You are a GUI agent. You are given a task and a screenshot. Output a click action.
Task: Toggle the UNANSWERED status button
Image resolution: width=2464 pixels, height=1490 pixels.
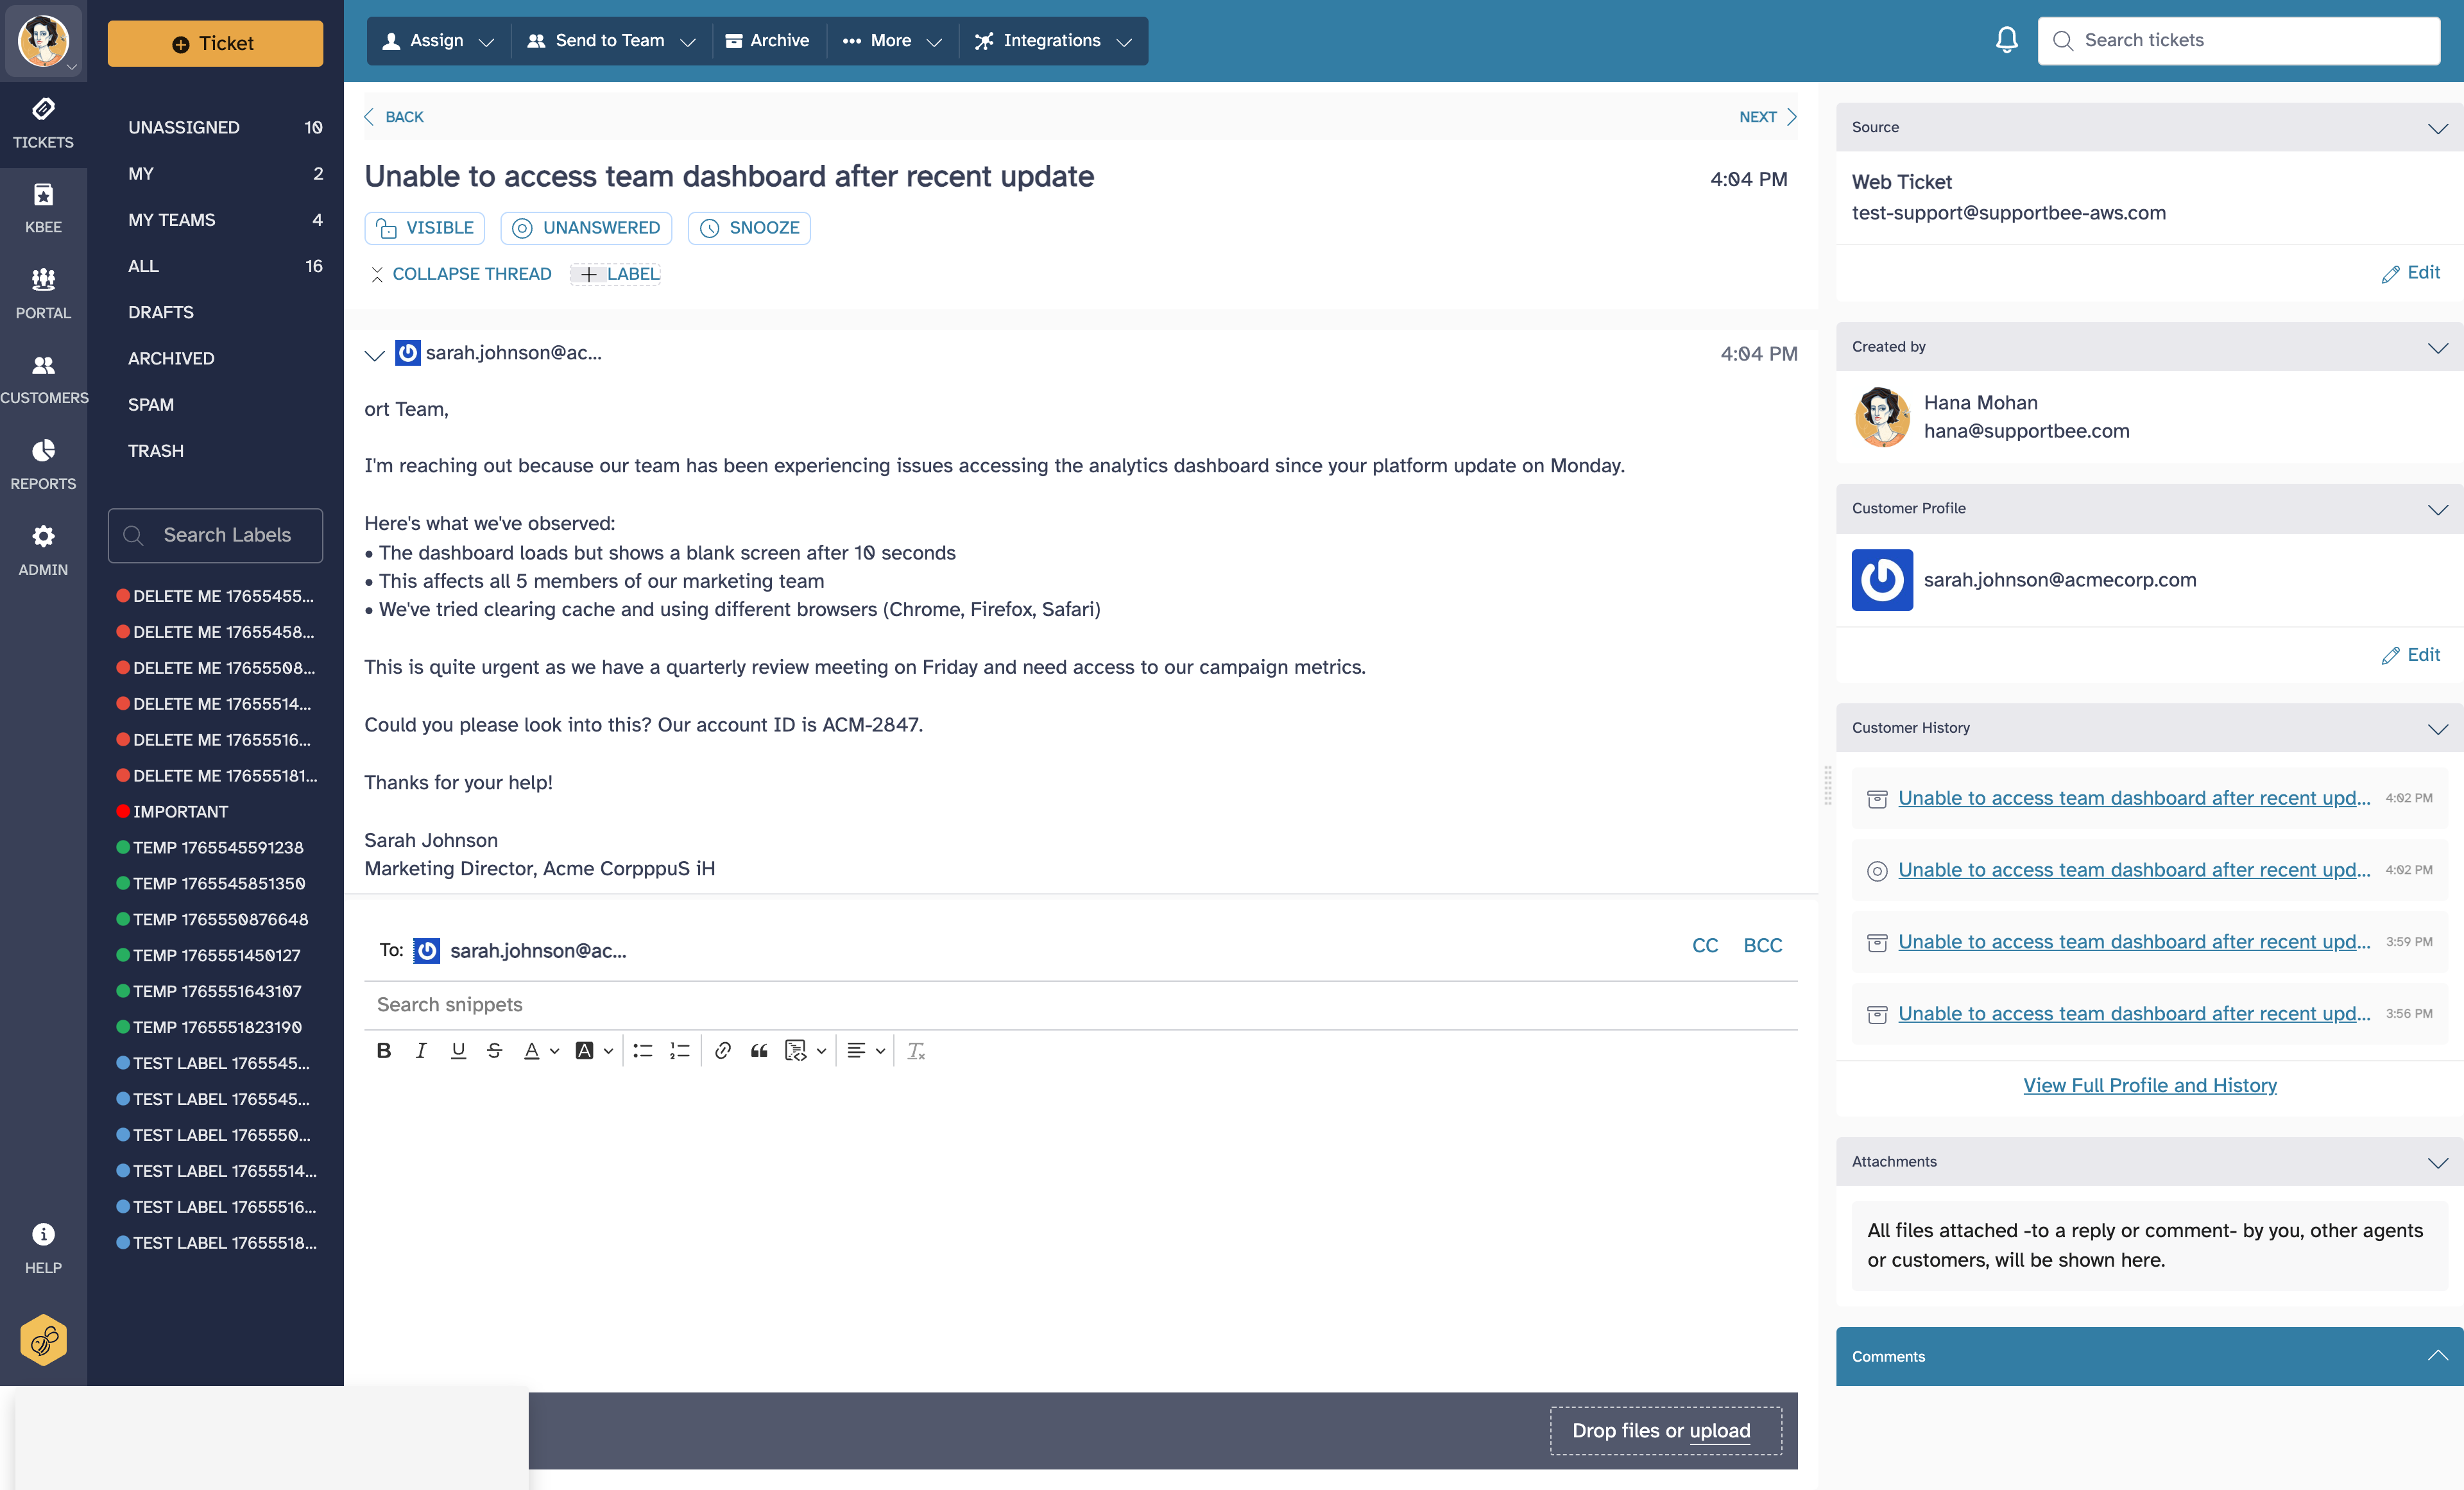(x=586, y=228)
